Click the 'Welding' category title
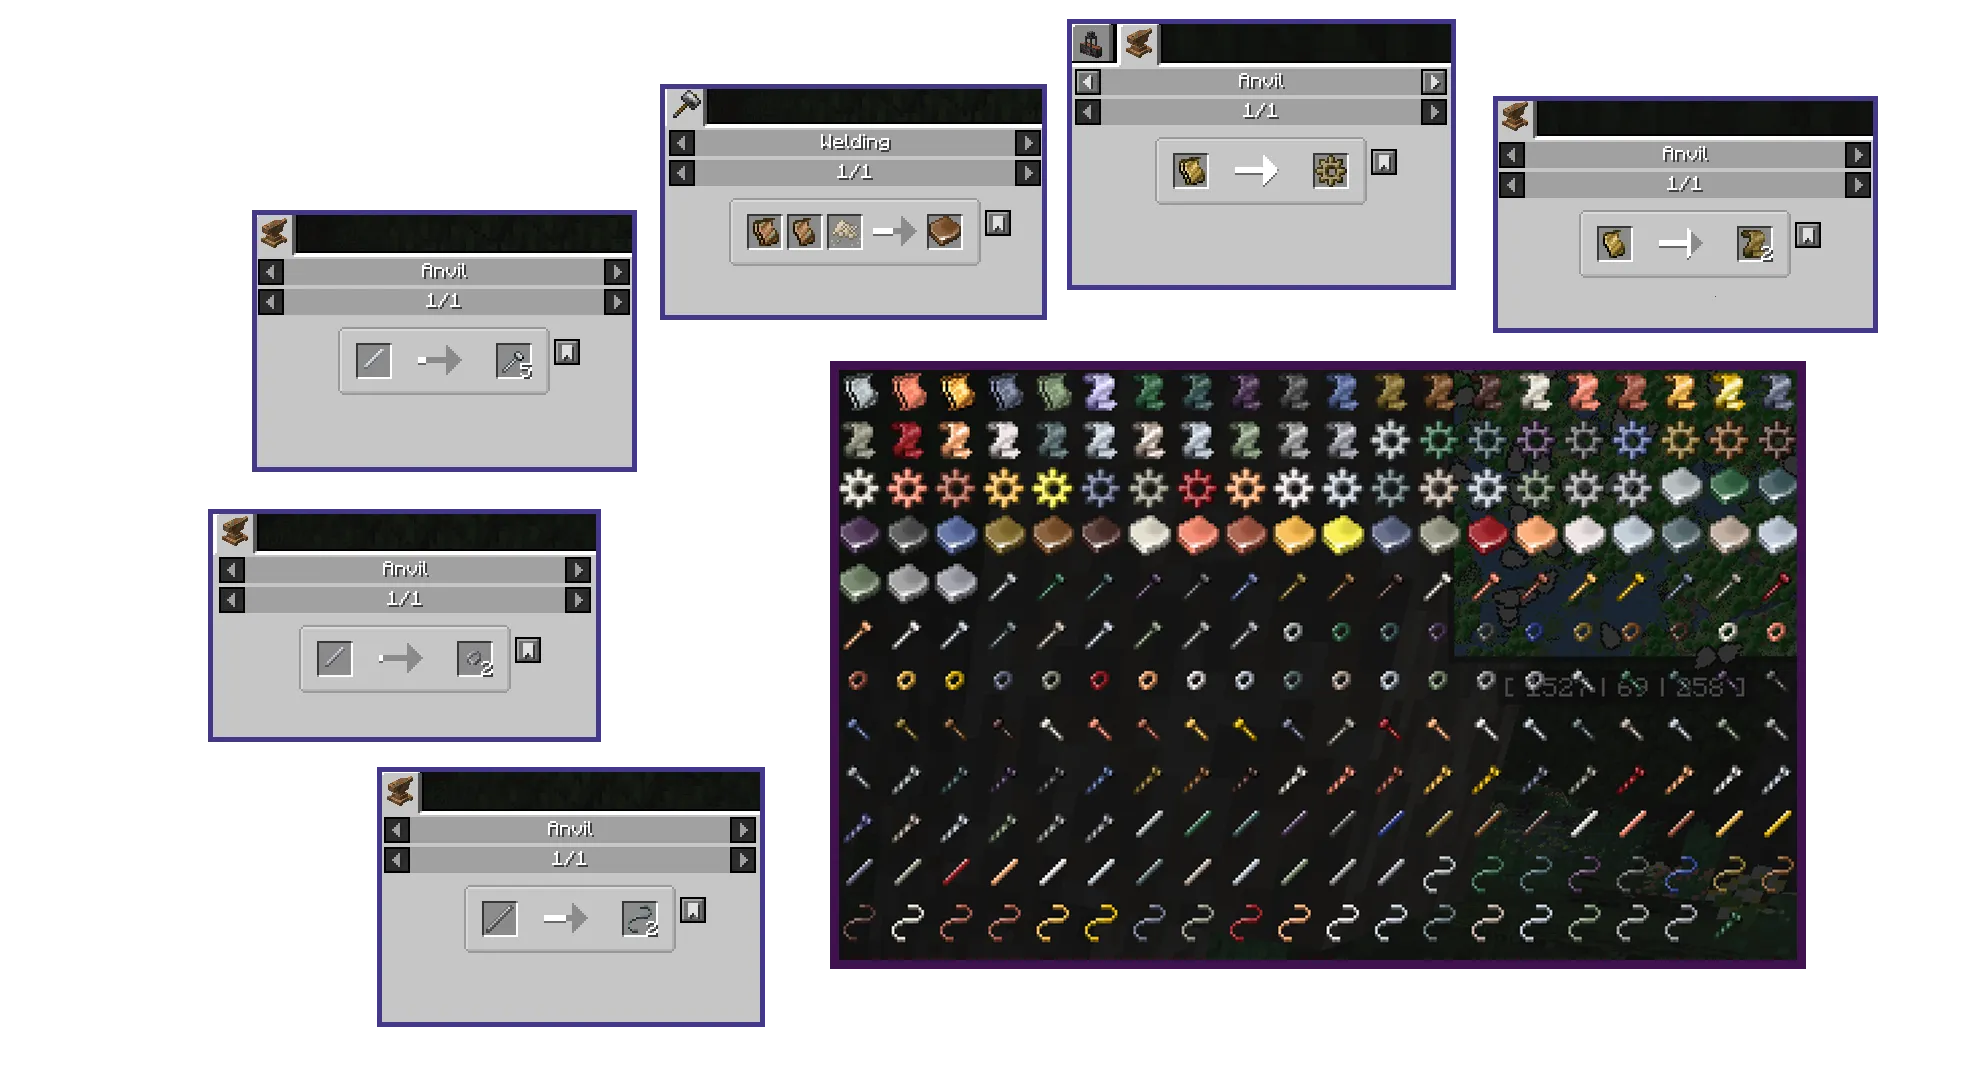 click(x=855, y=142)
